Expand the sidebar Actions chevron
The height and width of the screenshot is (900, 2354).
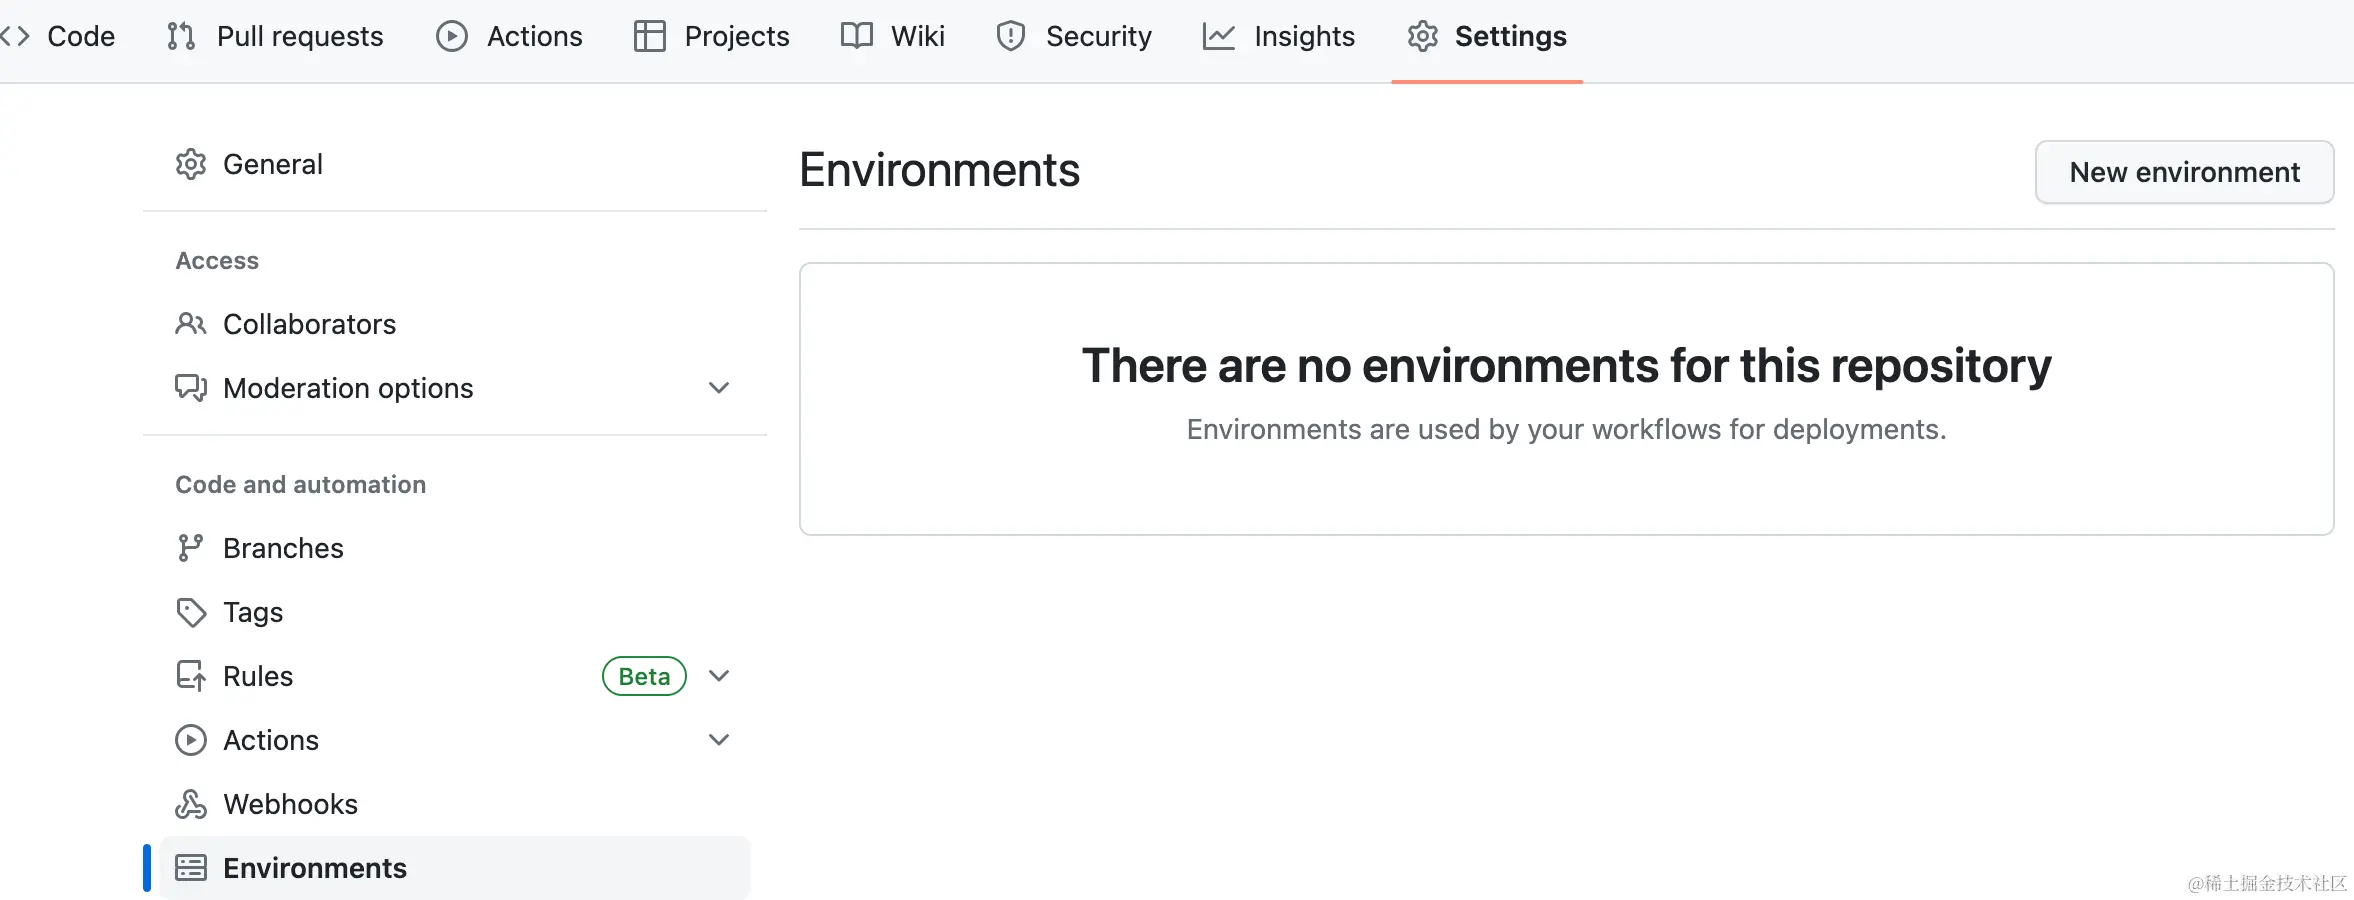click(719, 740)
